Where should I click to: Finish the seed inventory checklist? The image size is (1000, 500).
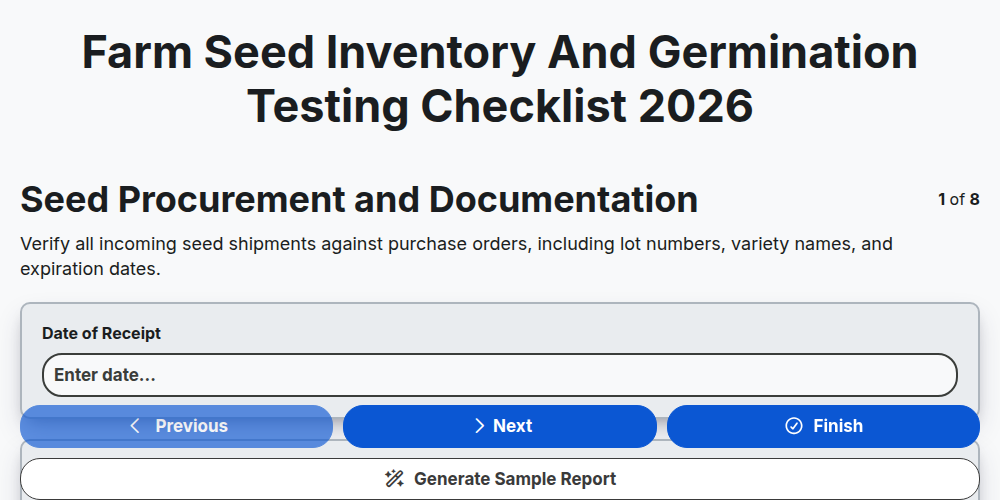[x=823, y=426]
